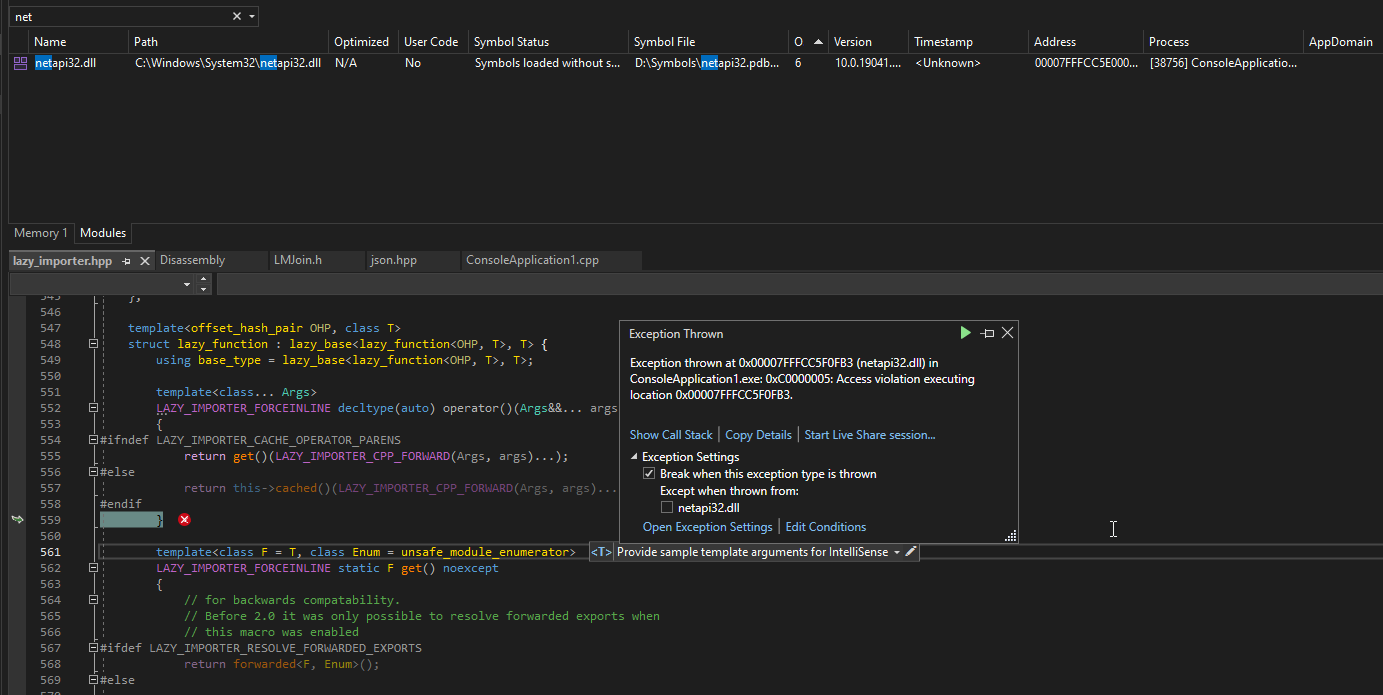Collapse the code region at line 548
The width and height of the screenshot is (1383, 695).
pos(92,343)
